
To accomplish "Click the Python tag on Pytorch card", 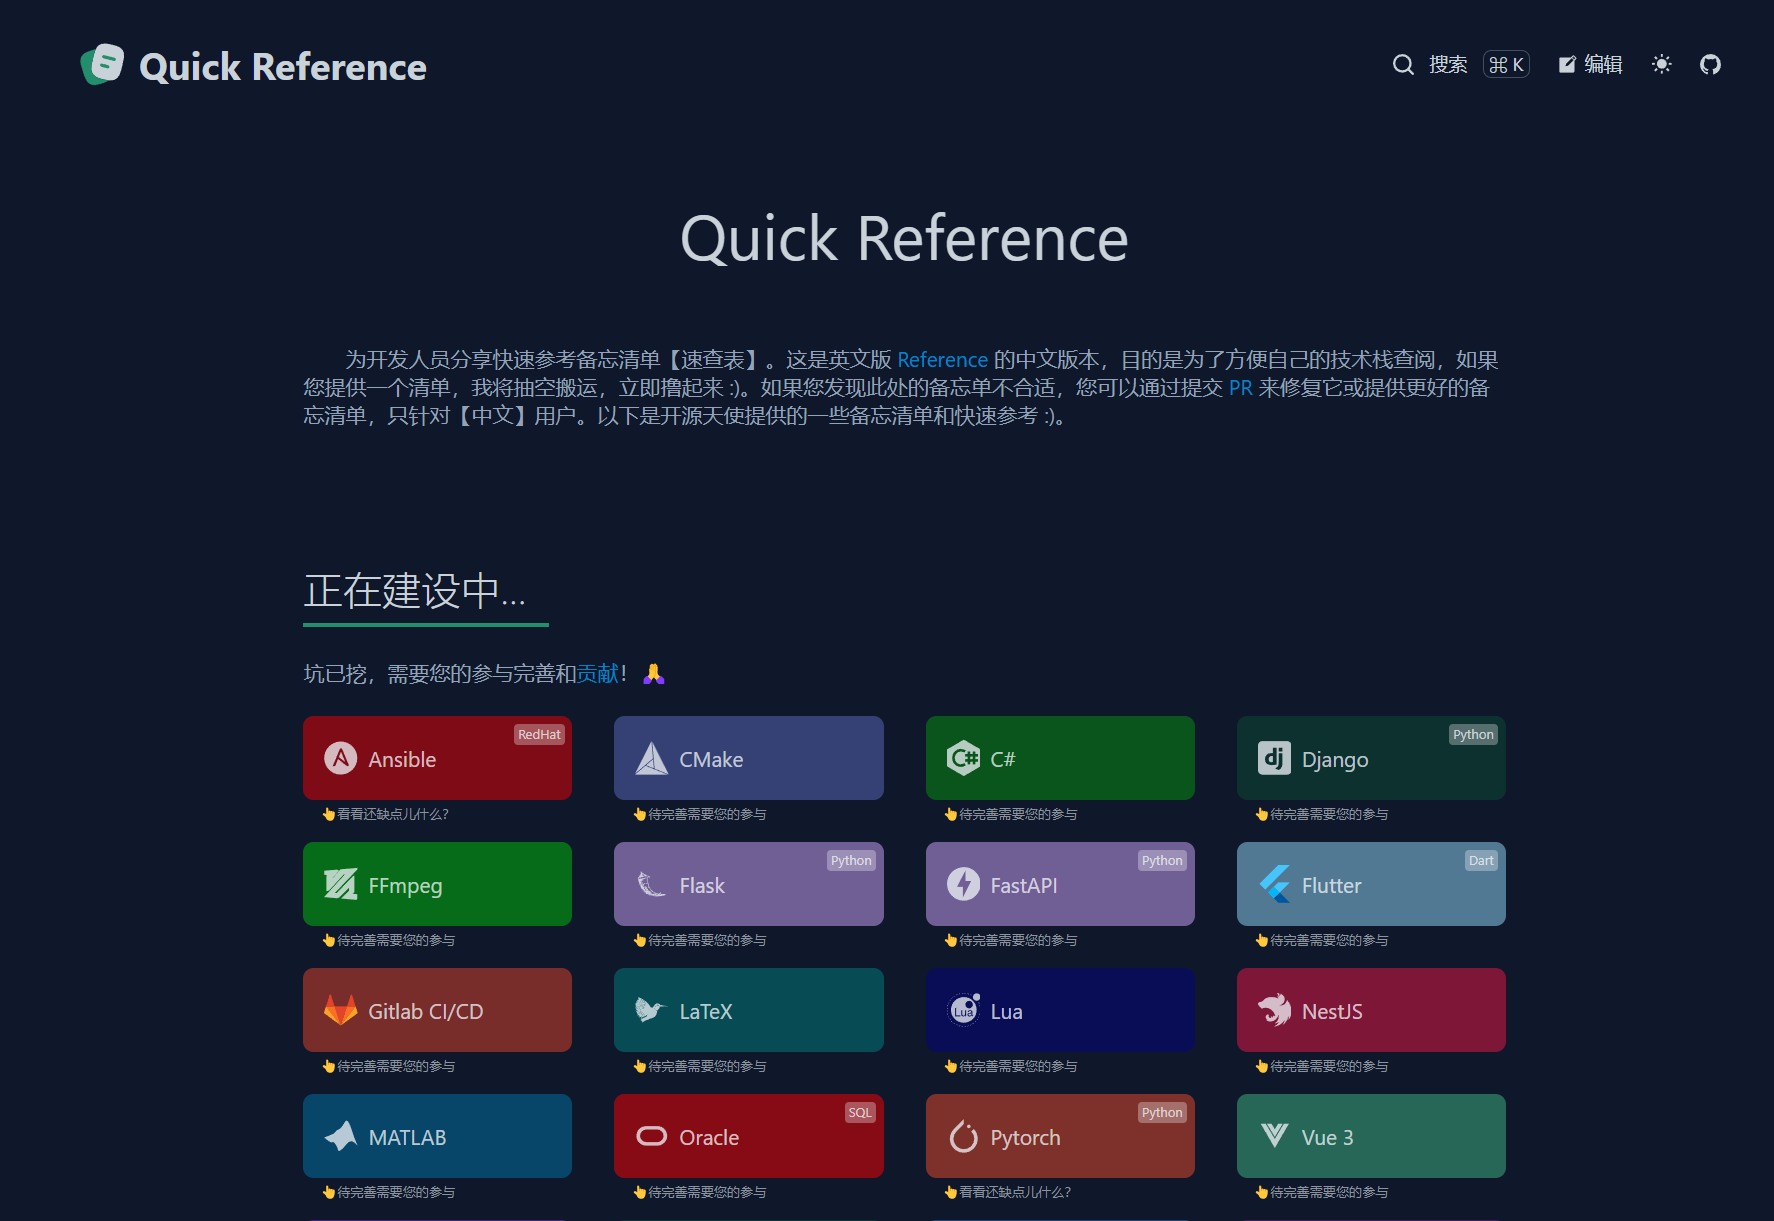I will [x=1162, y=1112].
